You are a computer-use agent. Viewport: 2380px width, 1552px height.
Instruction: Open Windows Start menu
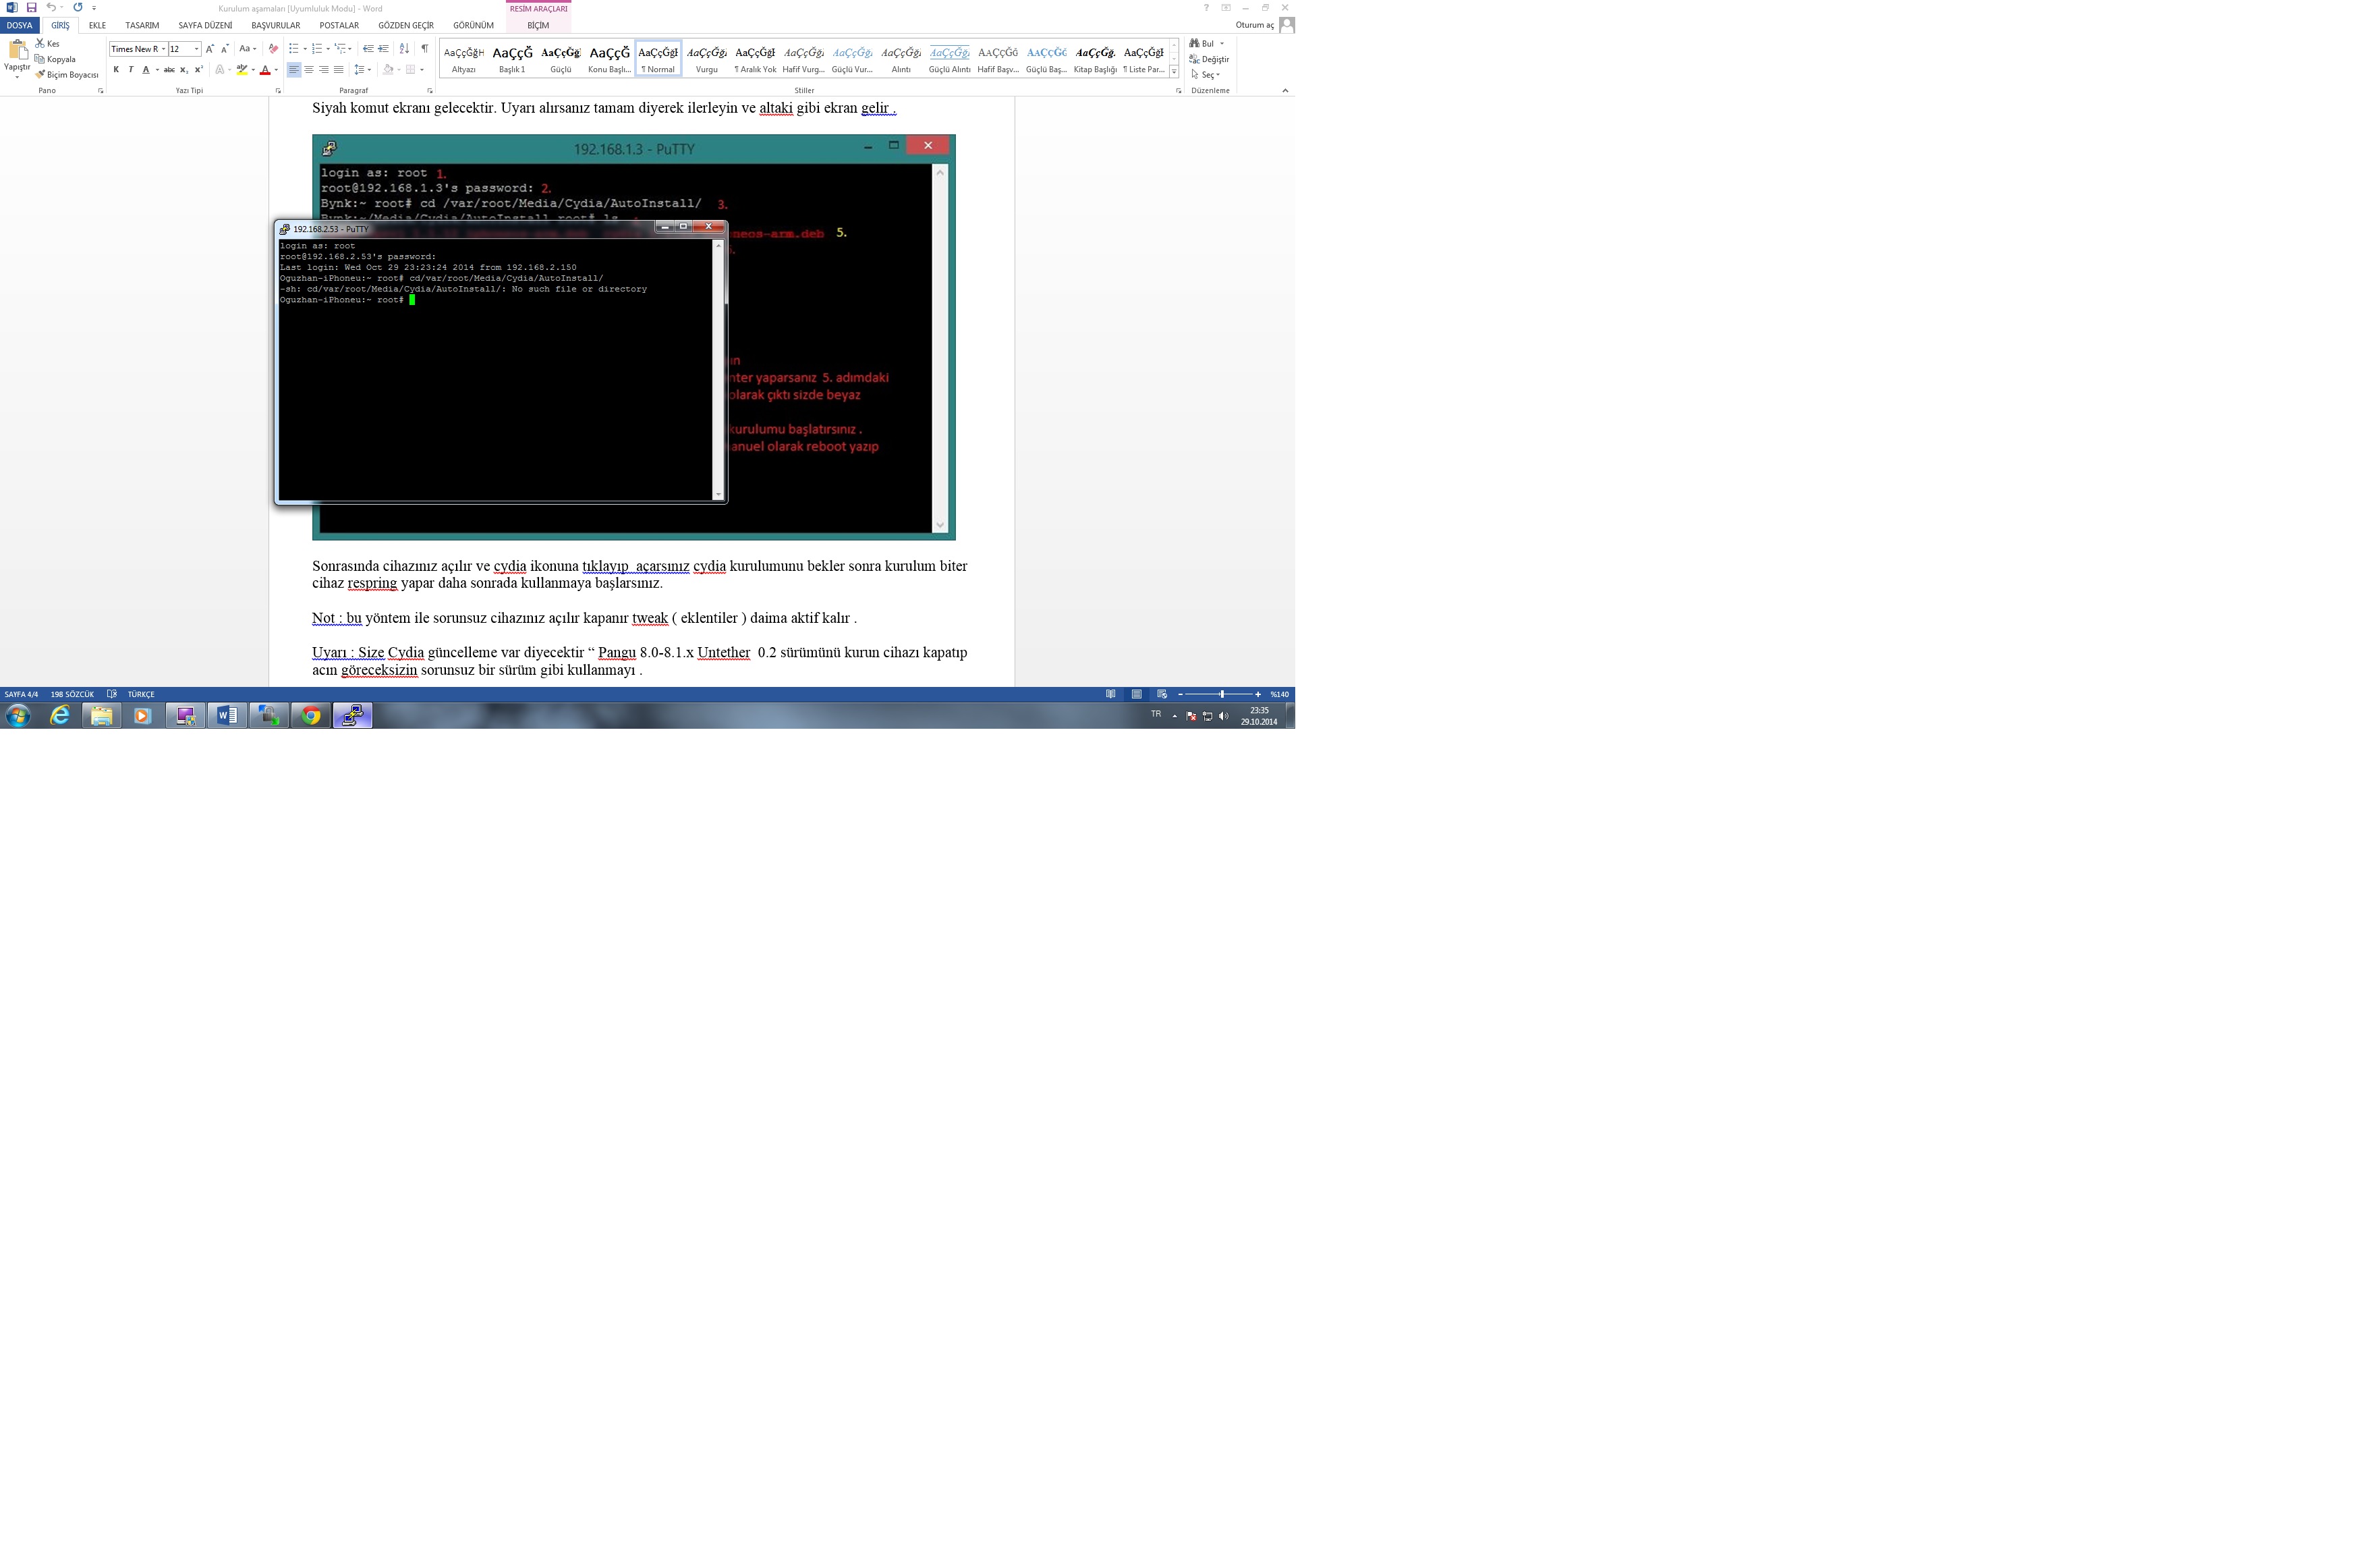pos(18,715)
